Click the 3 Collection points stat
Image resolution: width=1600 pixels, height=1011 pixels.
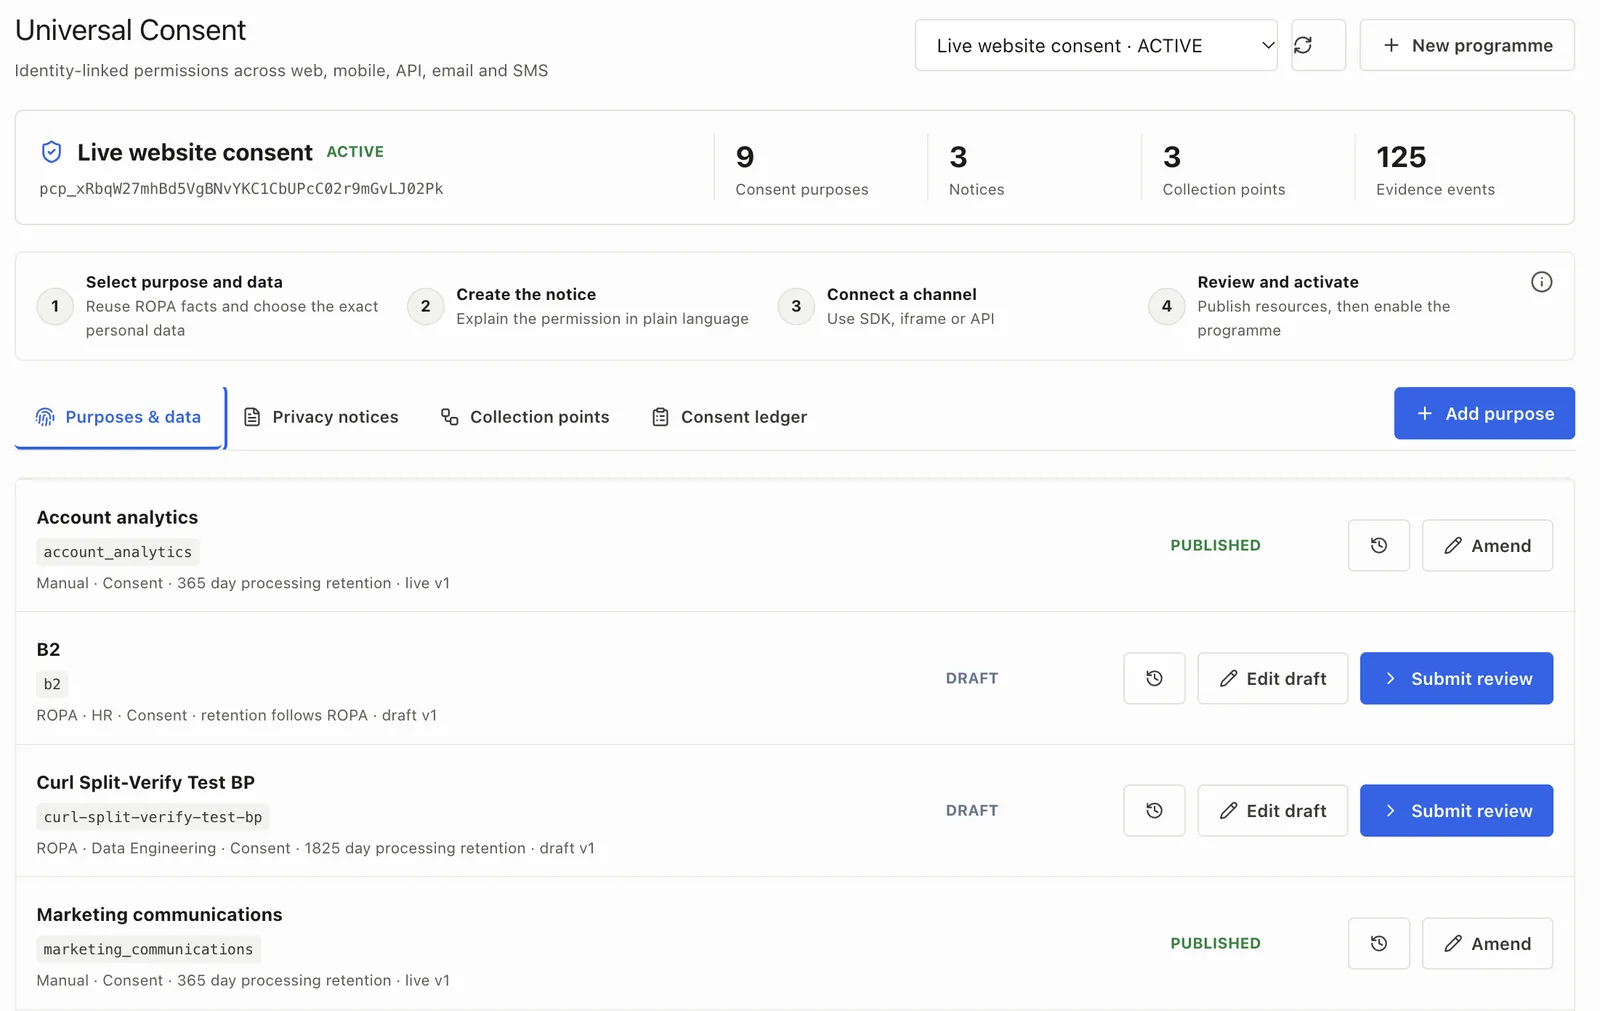[1224, 171]
